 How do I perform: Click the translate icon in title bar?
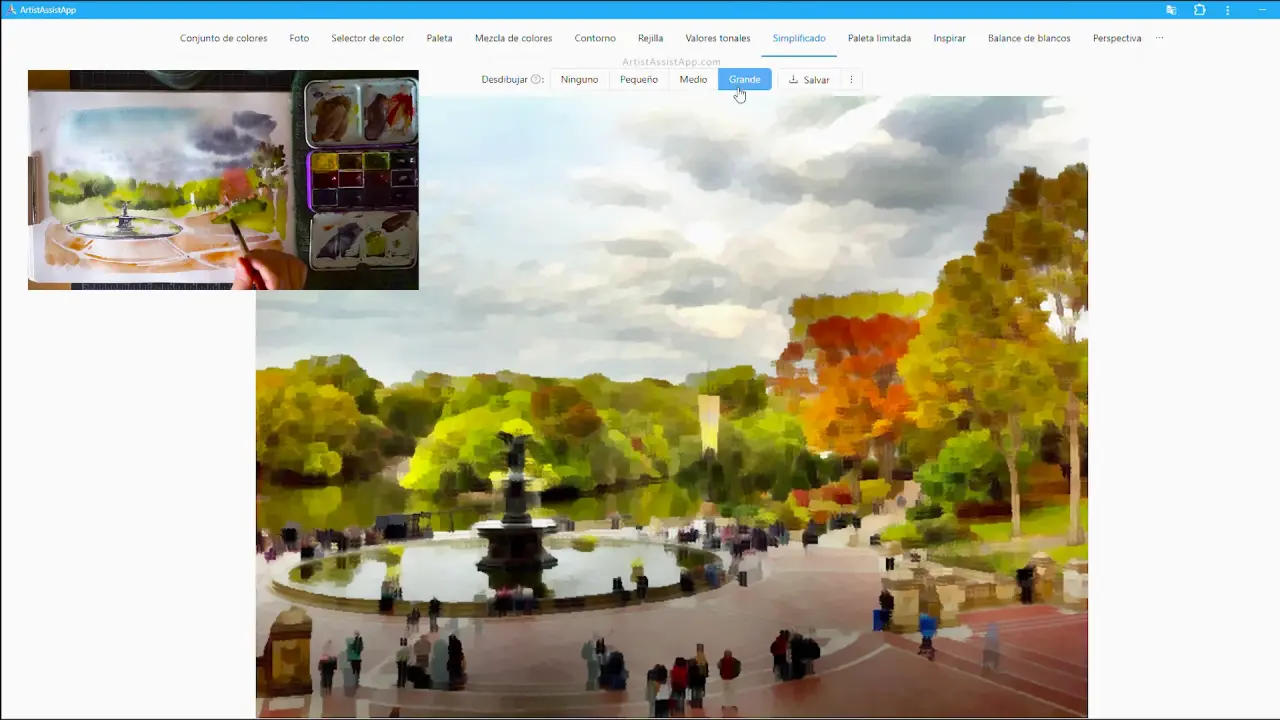tap(1171, 10)
